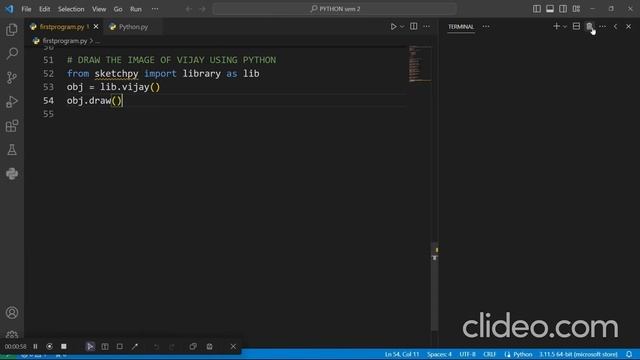The height and width of the screenshot is (360, 640).
Task: Toggle the primary side bar layout icon
Action: point(537,9)
